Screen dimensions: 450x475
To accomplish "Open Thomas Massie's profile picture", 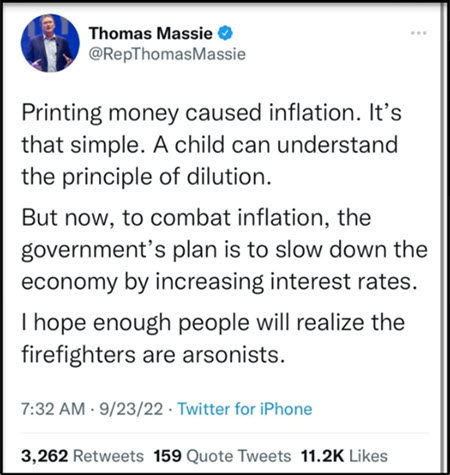I will [x=50, y=43].
